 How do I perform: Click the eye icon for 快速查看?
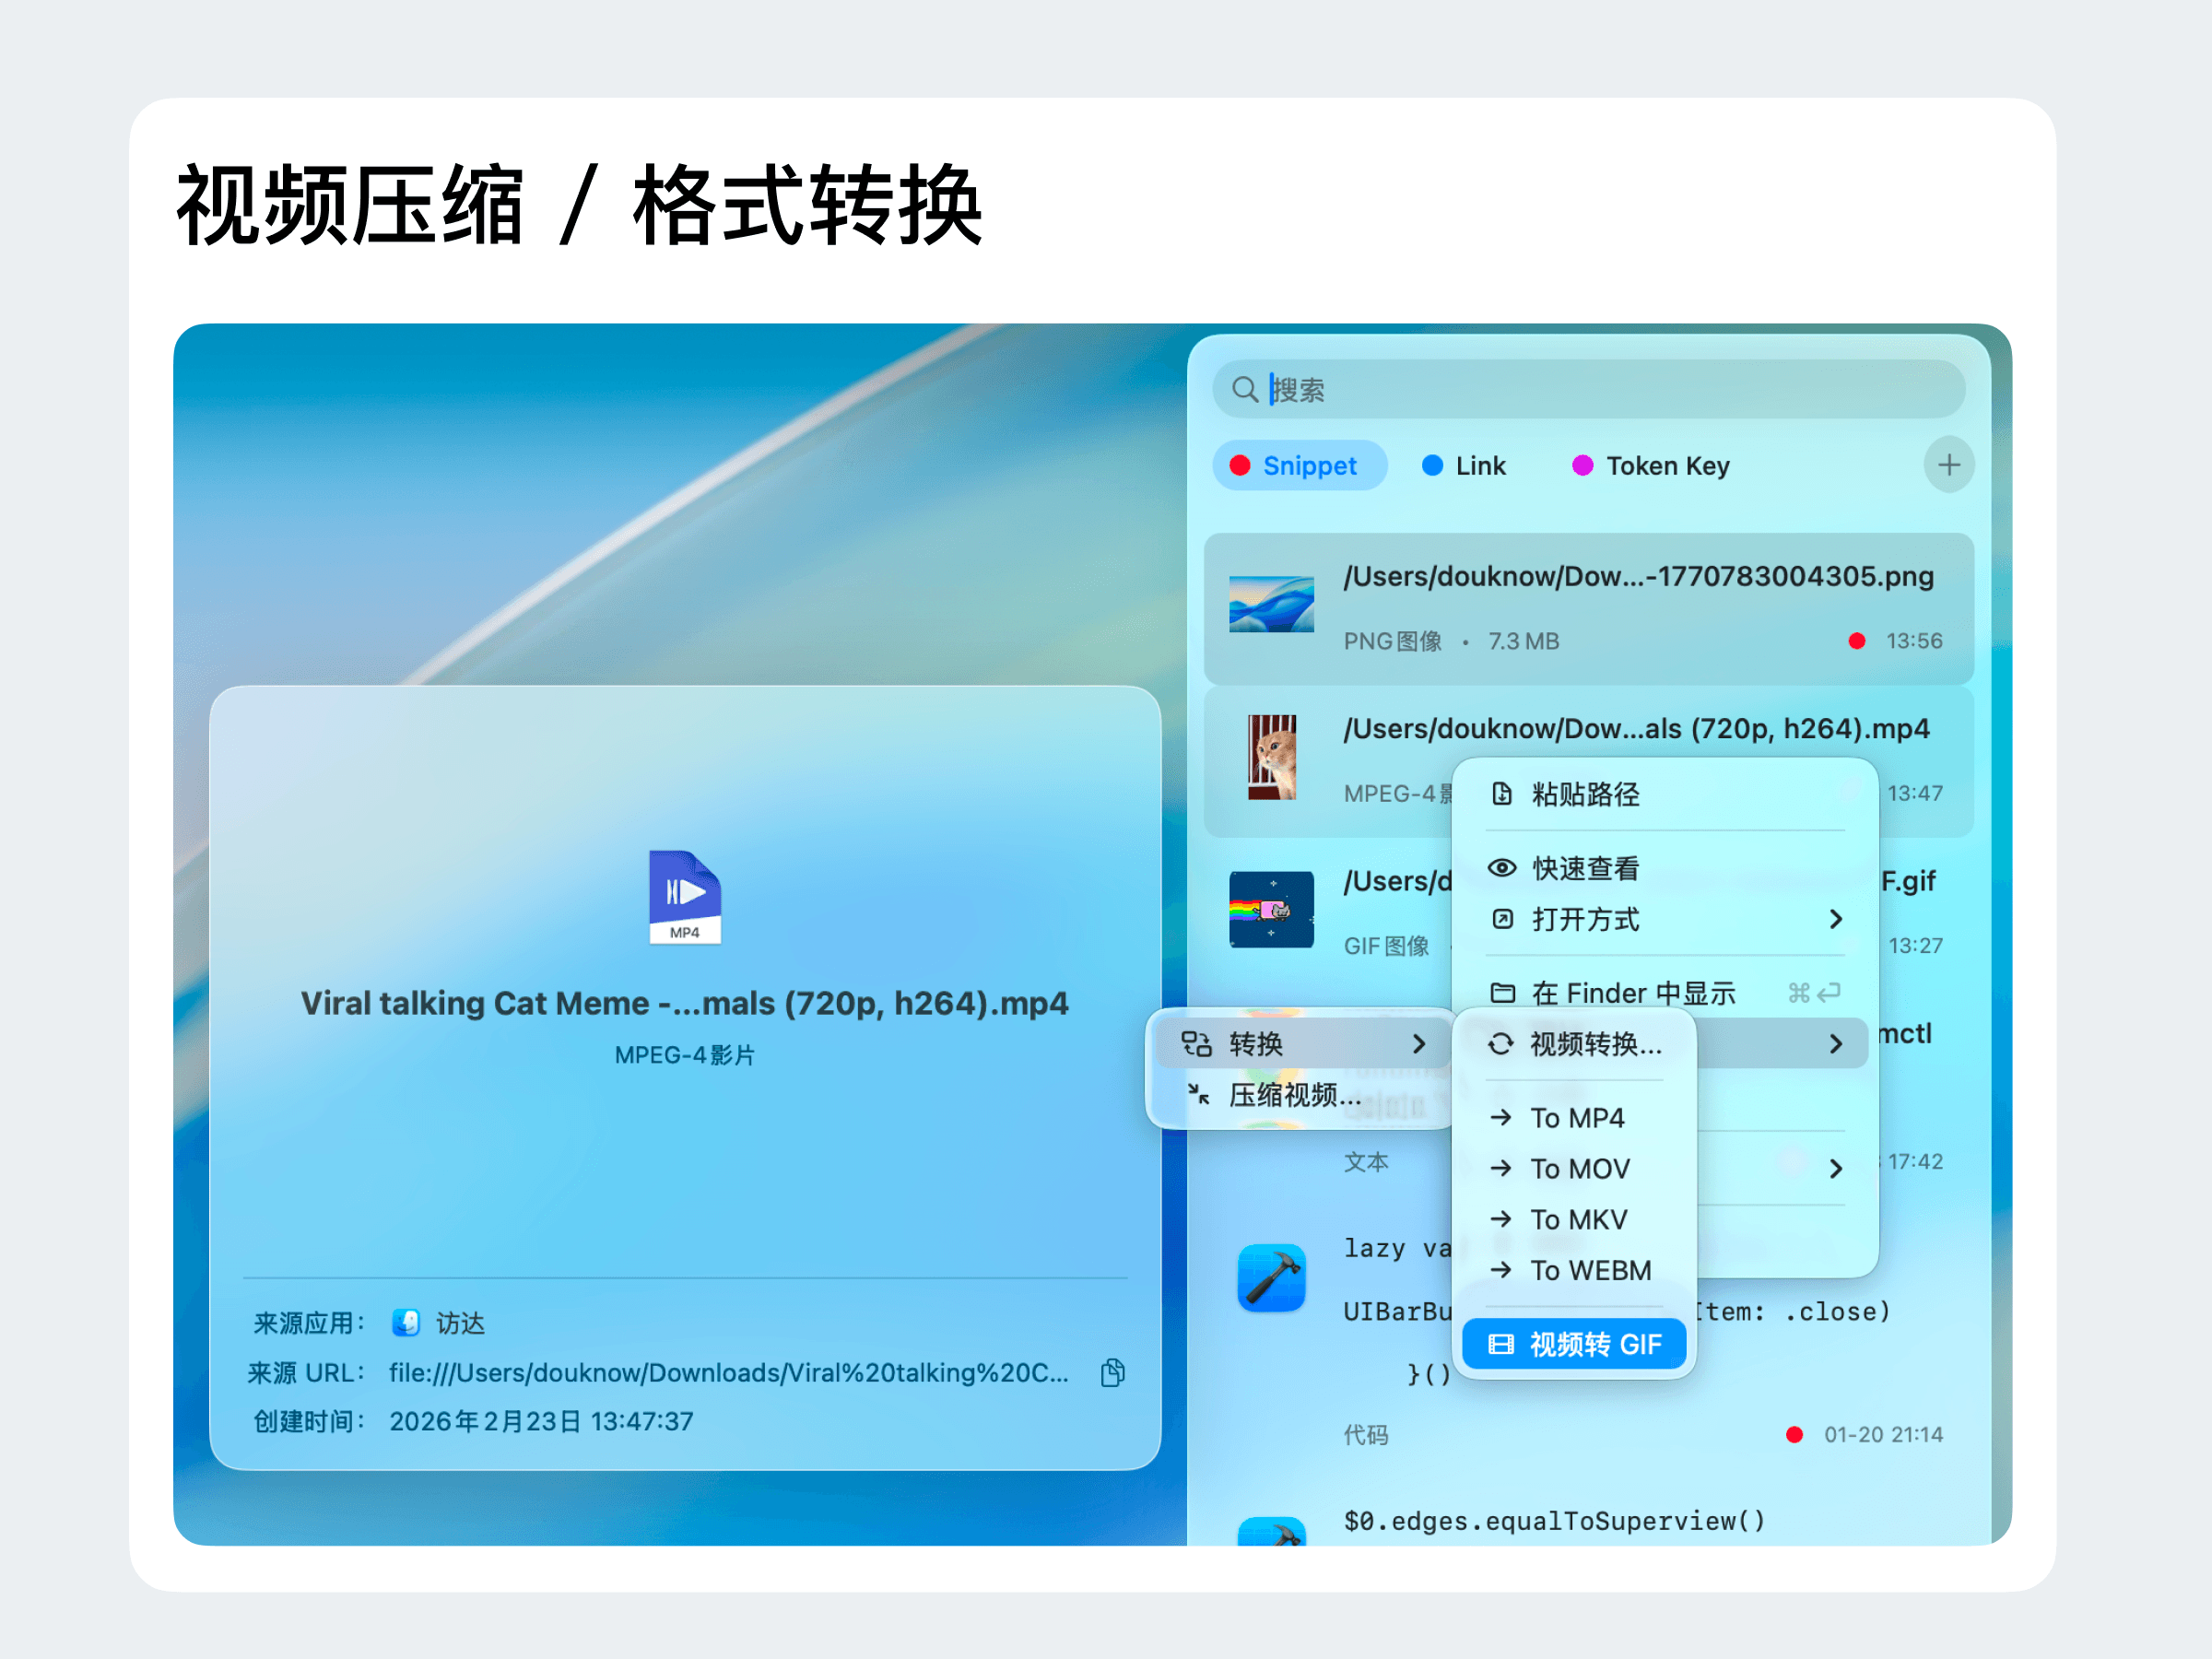1501,868
